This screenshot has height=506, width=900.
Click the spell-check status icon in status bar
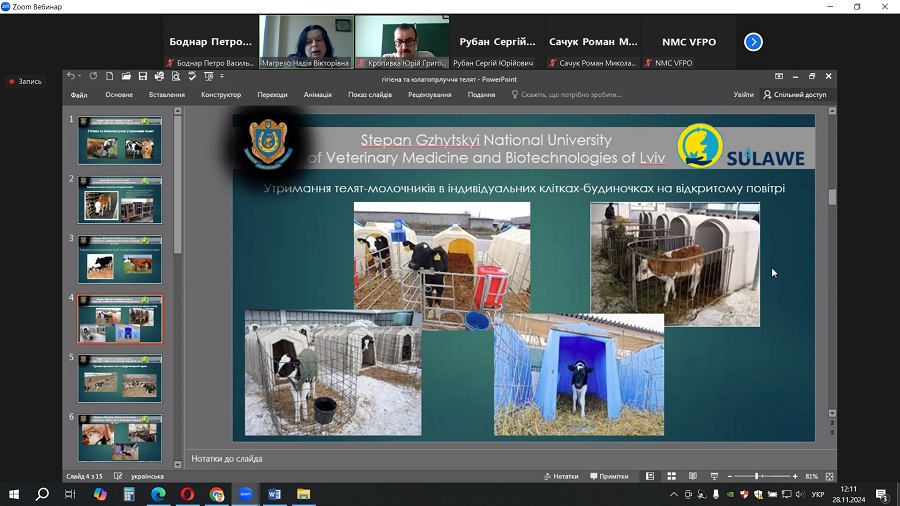click(x=118, y=476)
